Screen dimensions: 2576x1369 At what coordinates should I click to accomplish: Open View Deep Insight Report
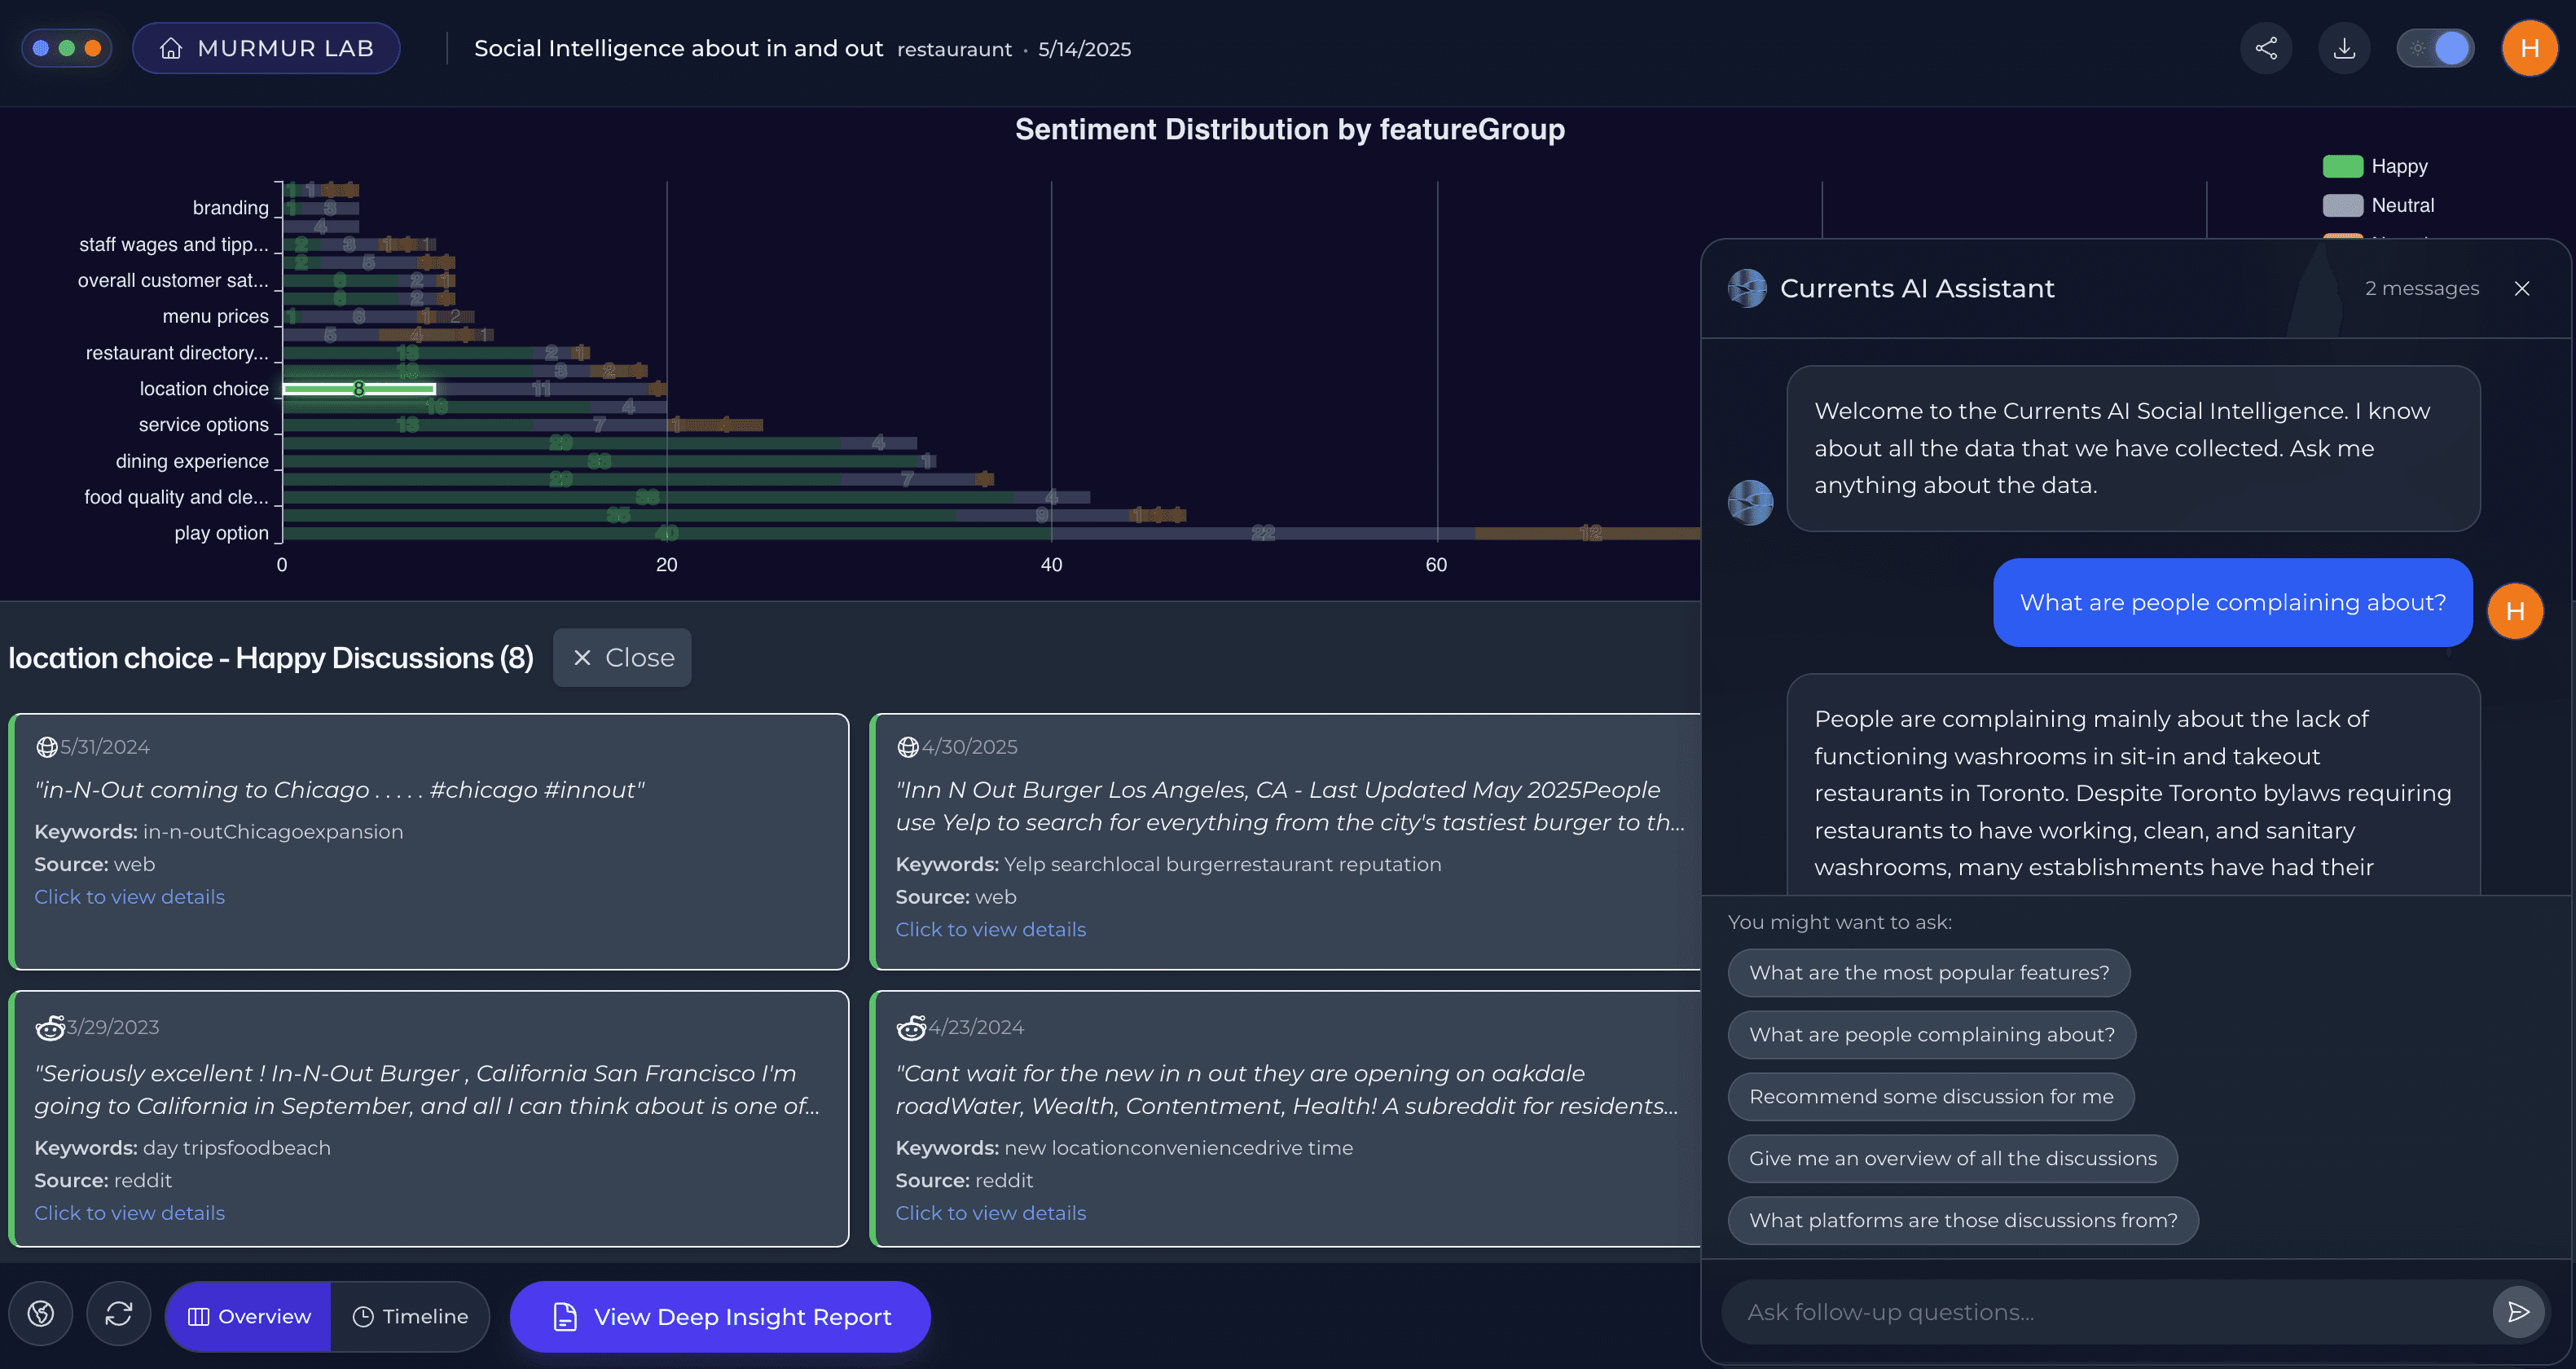coord(720,1316)
